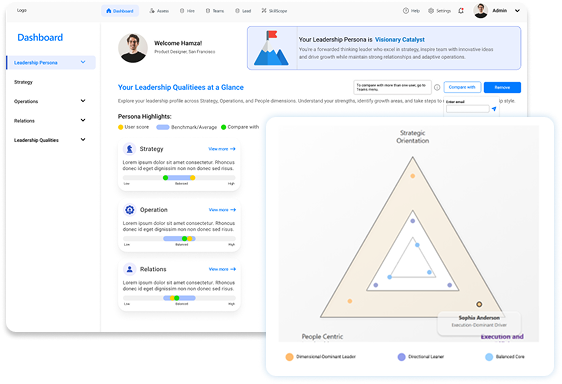
Task: Open View more on Relations card
Action: point(222,269)
